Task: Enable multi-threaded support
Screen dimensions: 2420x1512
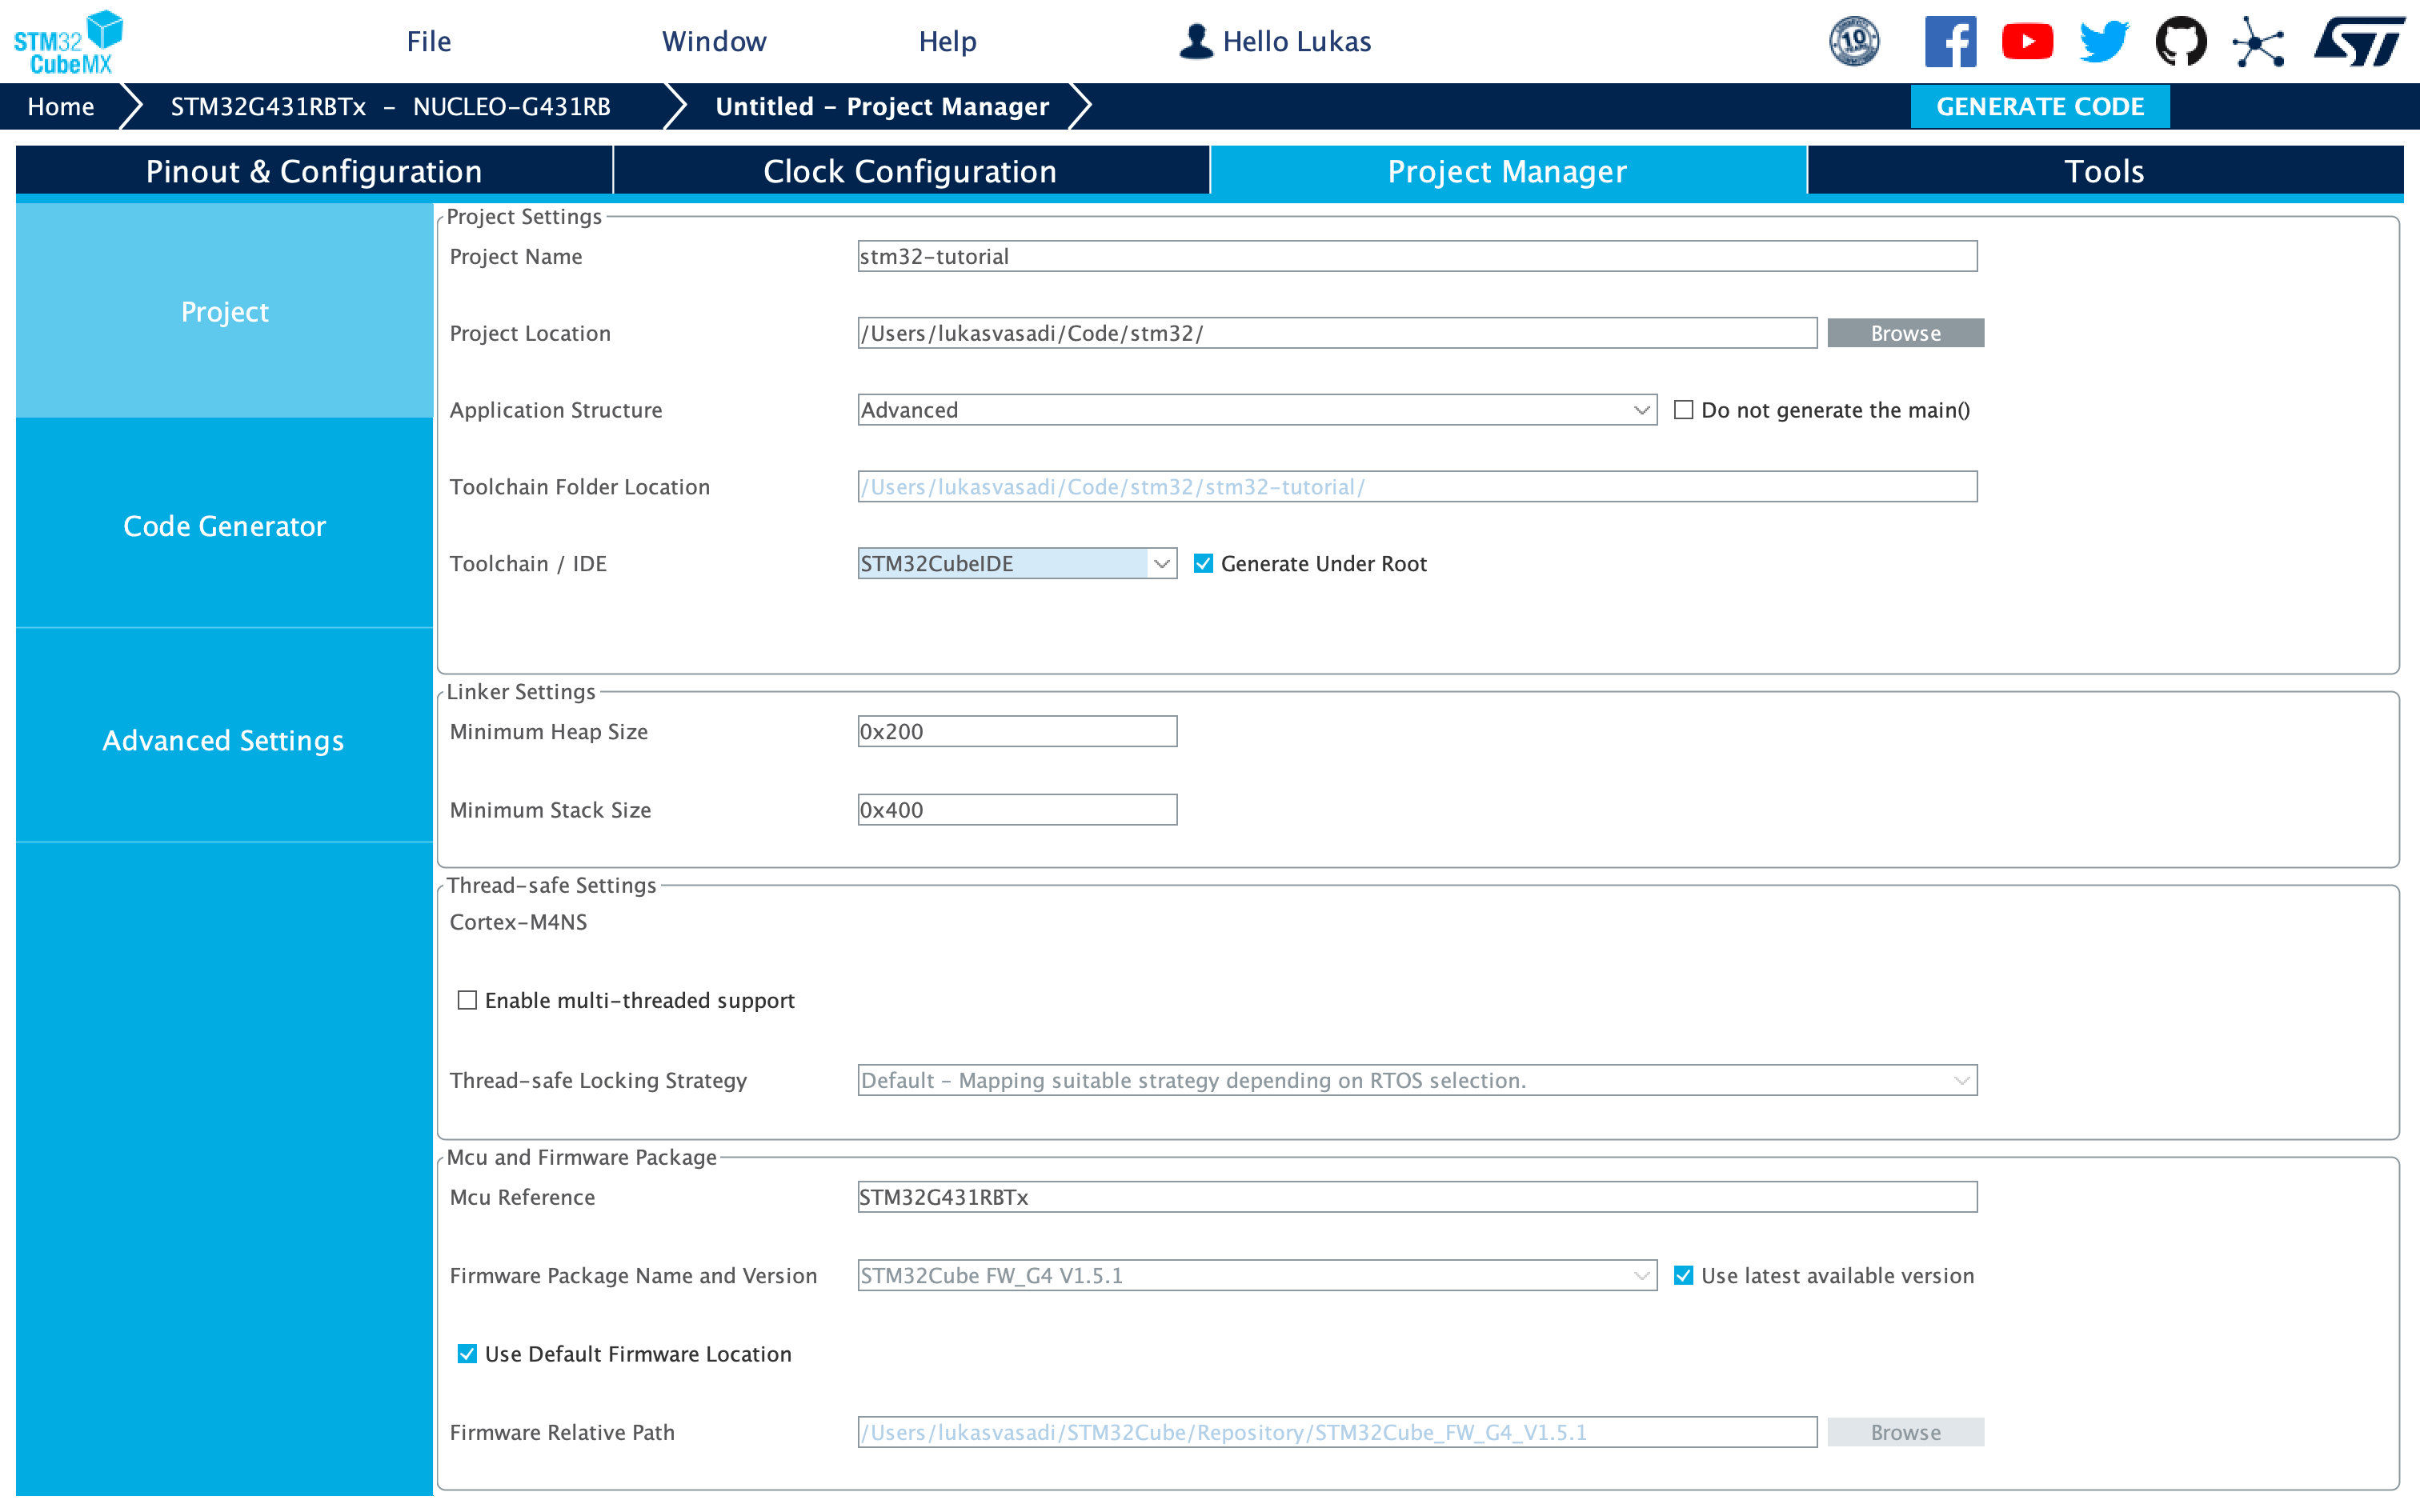Action: click(x=467, y=999)
